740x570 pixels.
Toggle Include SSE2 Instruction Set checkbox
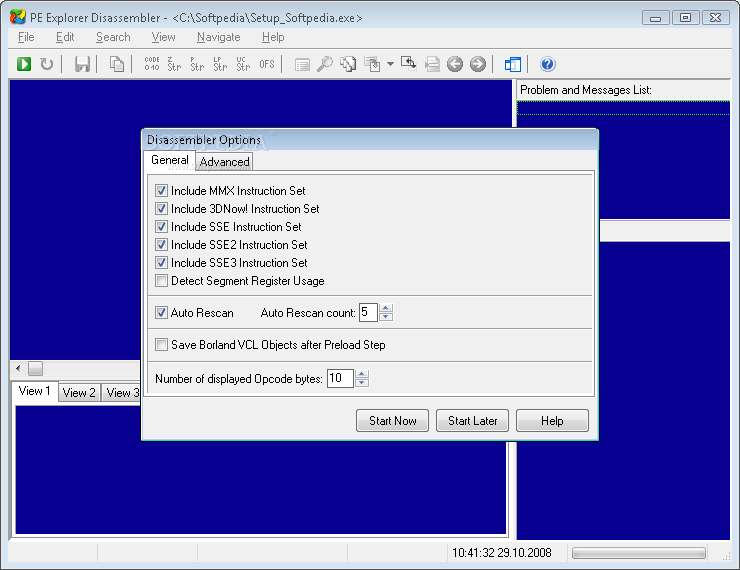click(x=161, y=244)
